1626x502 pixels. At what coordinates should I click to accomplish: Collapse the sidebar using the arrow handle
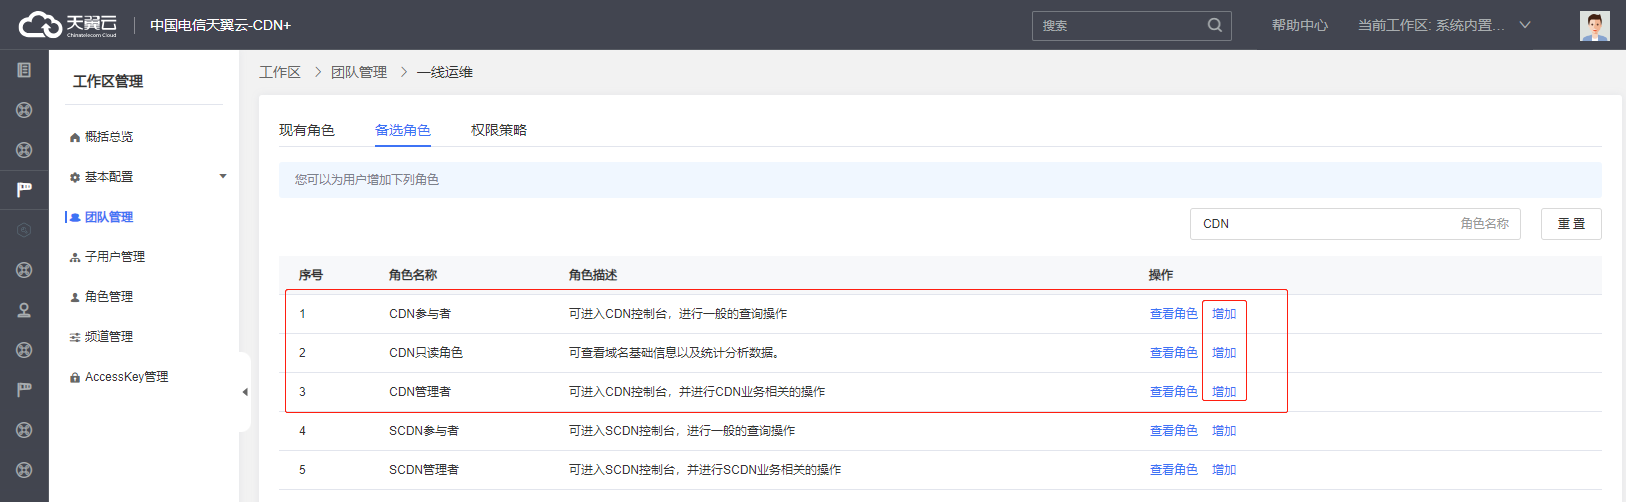245,392
